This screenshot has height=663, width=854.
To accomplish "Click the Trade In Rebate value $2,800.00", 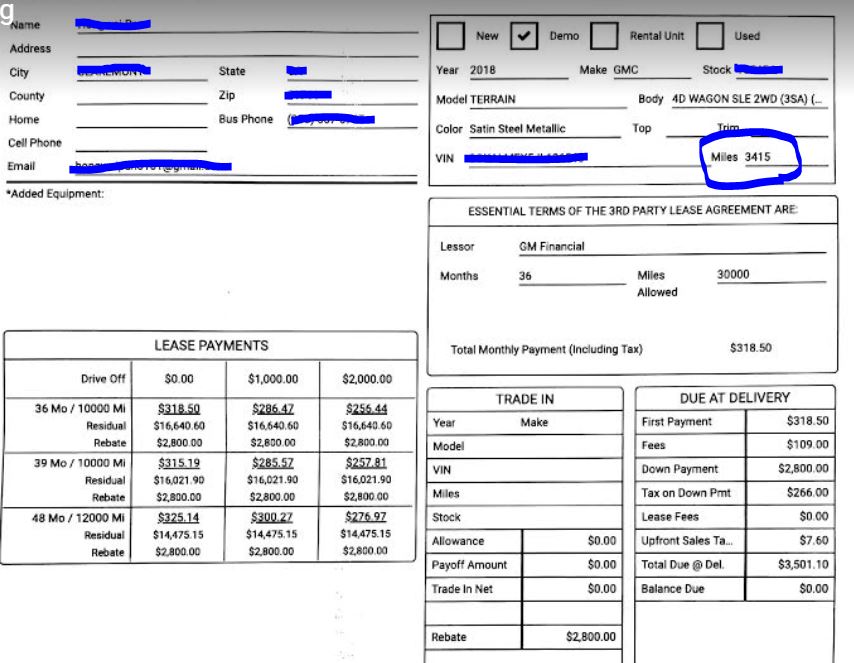I will point(590,637).
